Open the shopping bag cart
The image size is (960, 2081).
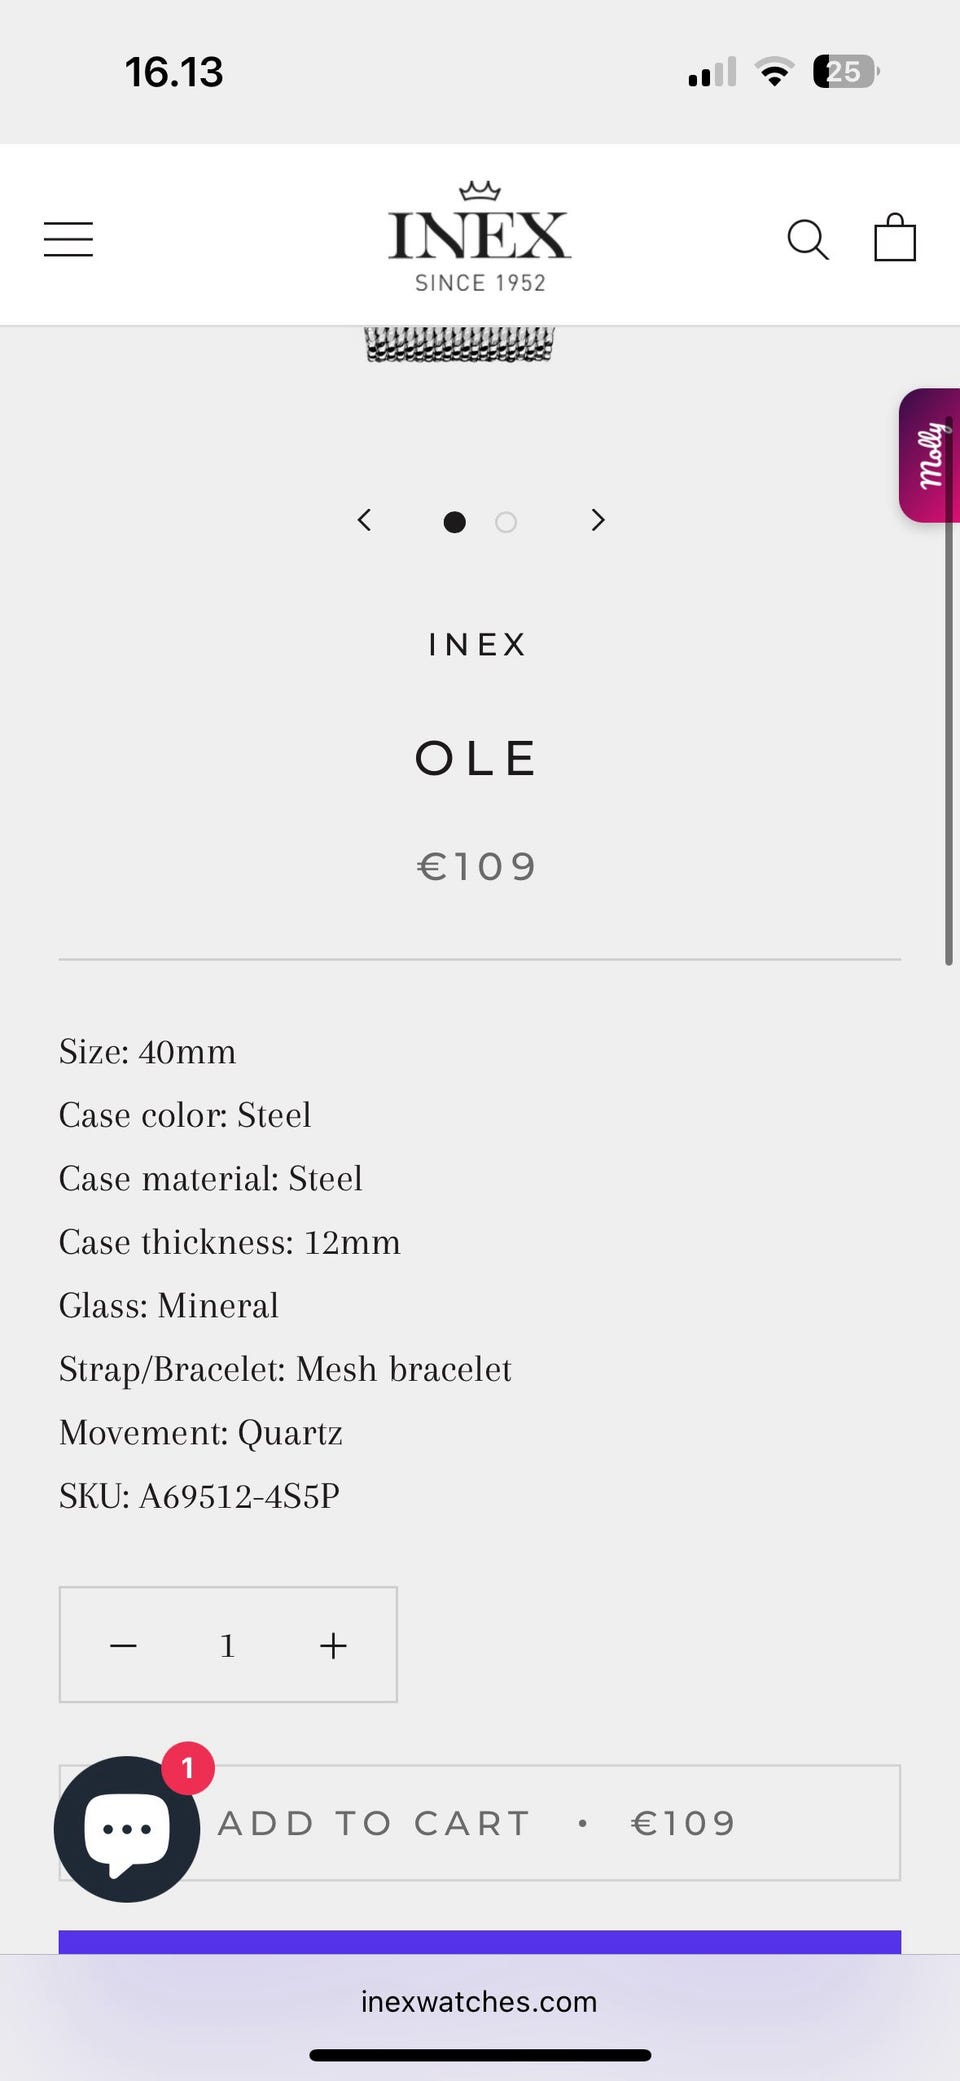click(x=894, y=238)
